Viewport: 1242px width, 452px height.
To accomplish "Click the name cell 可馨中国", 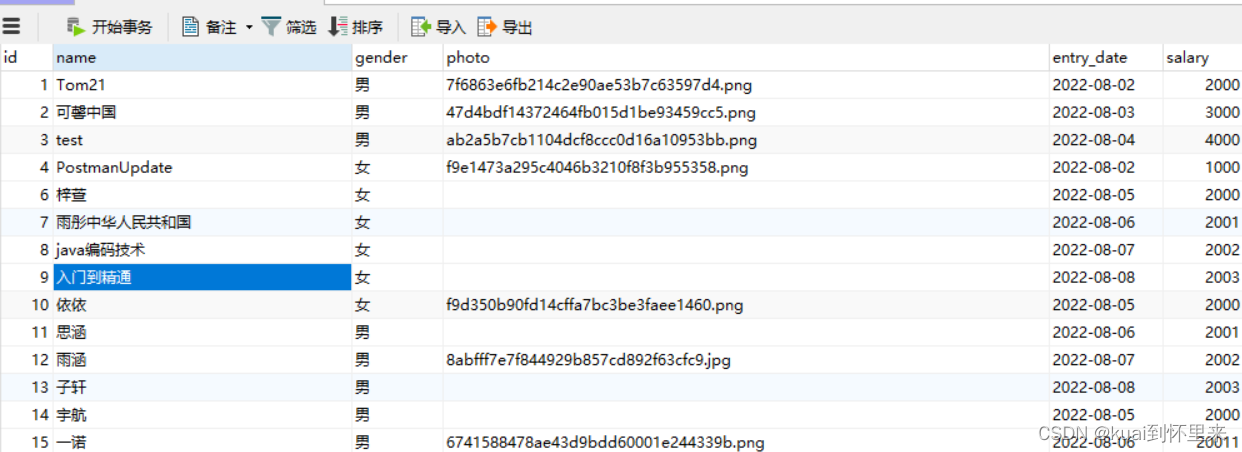I will (203, 112).
